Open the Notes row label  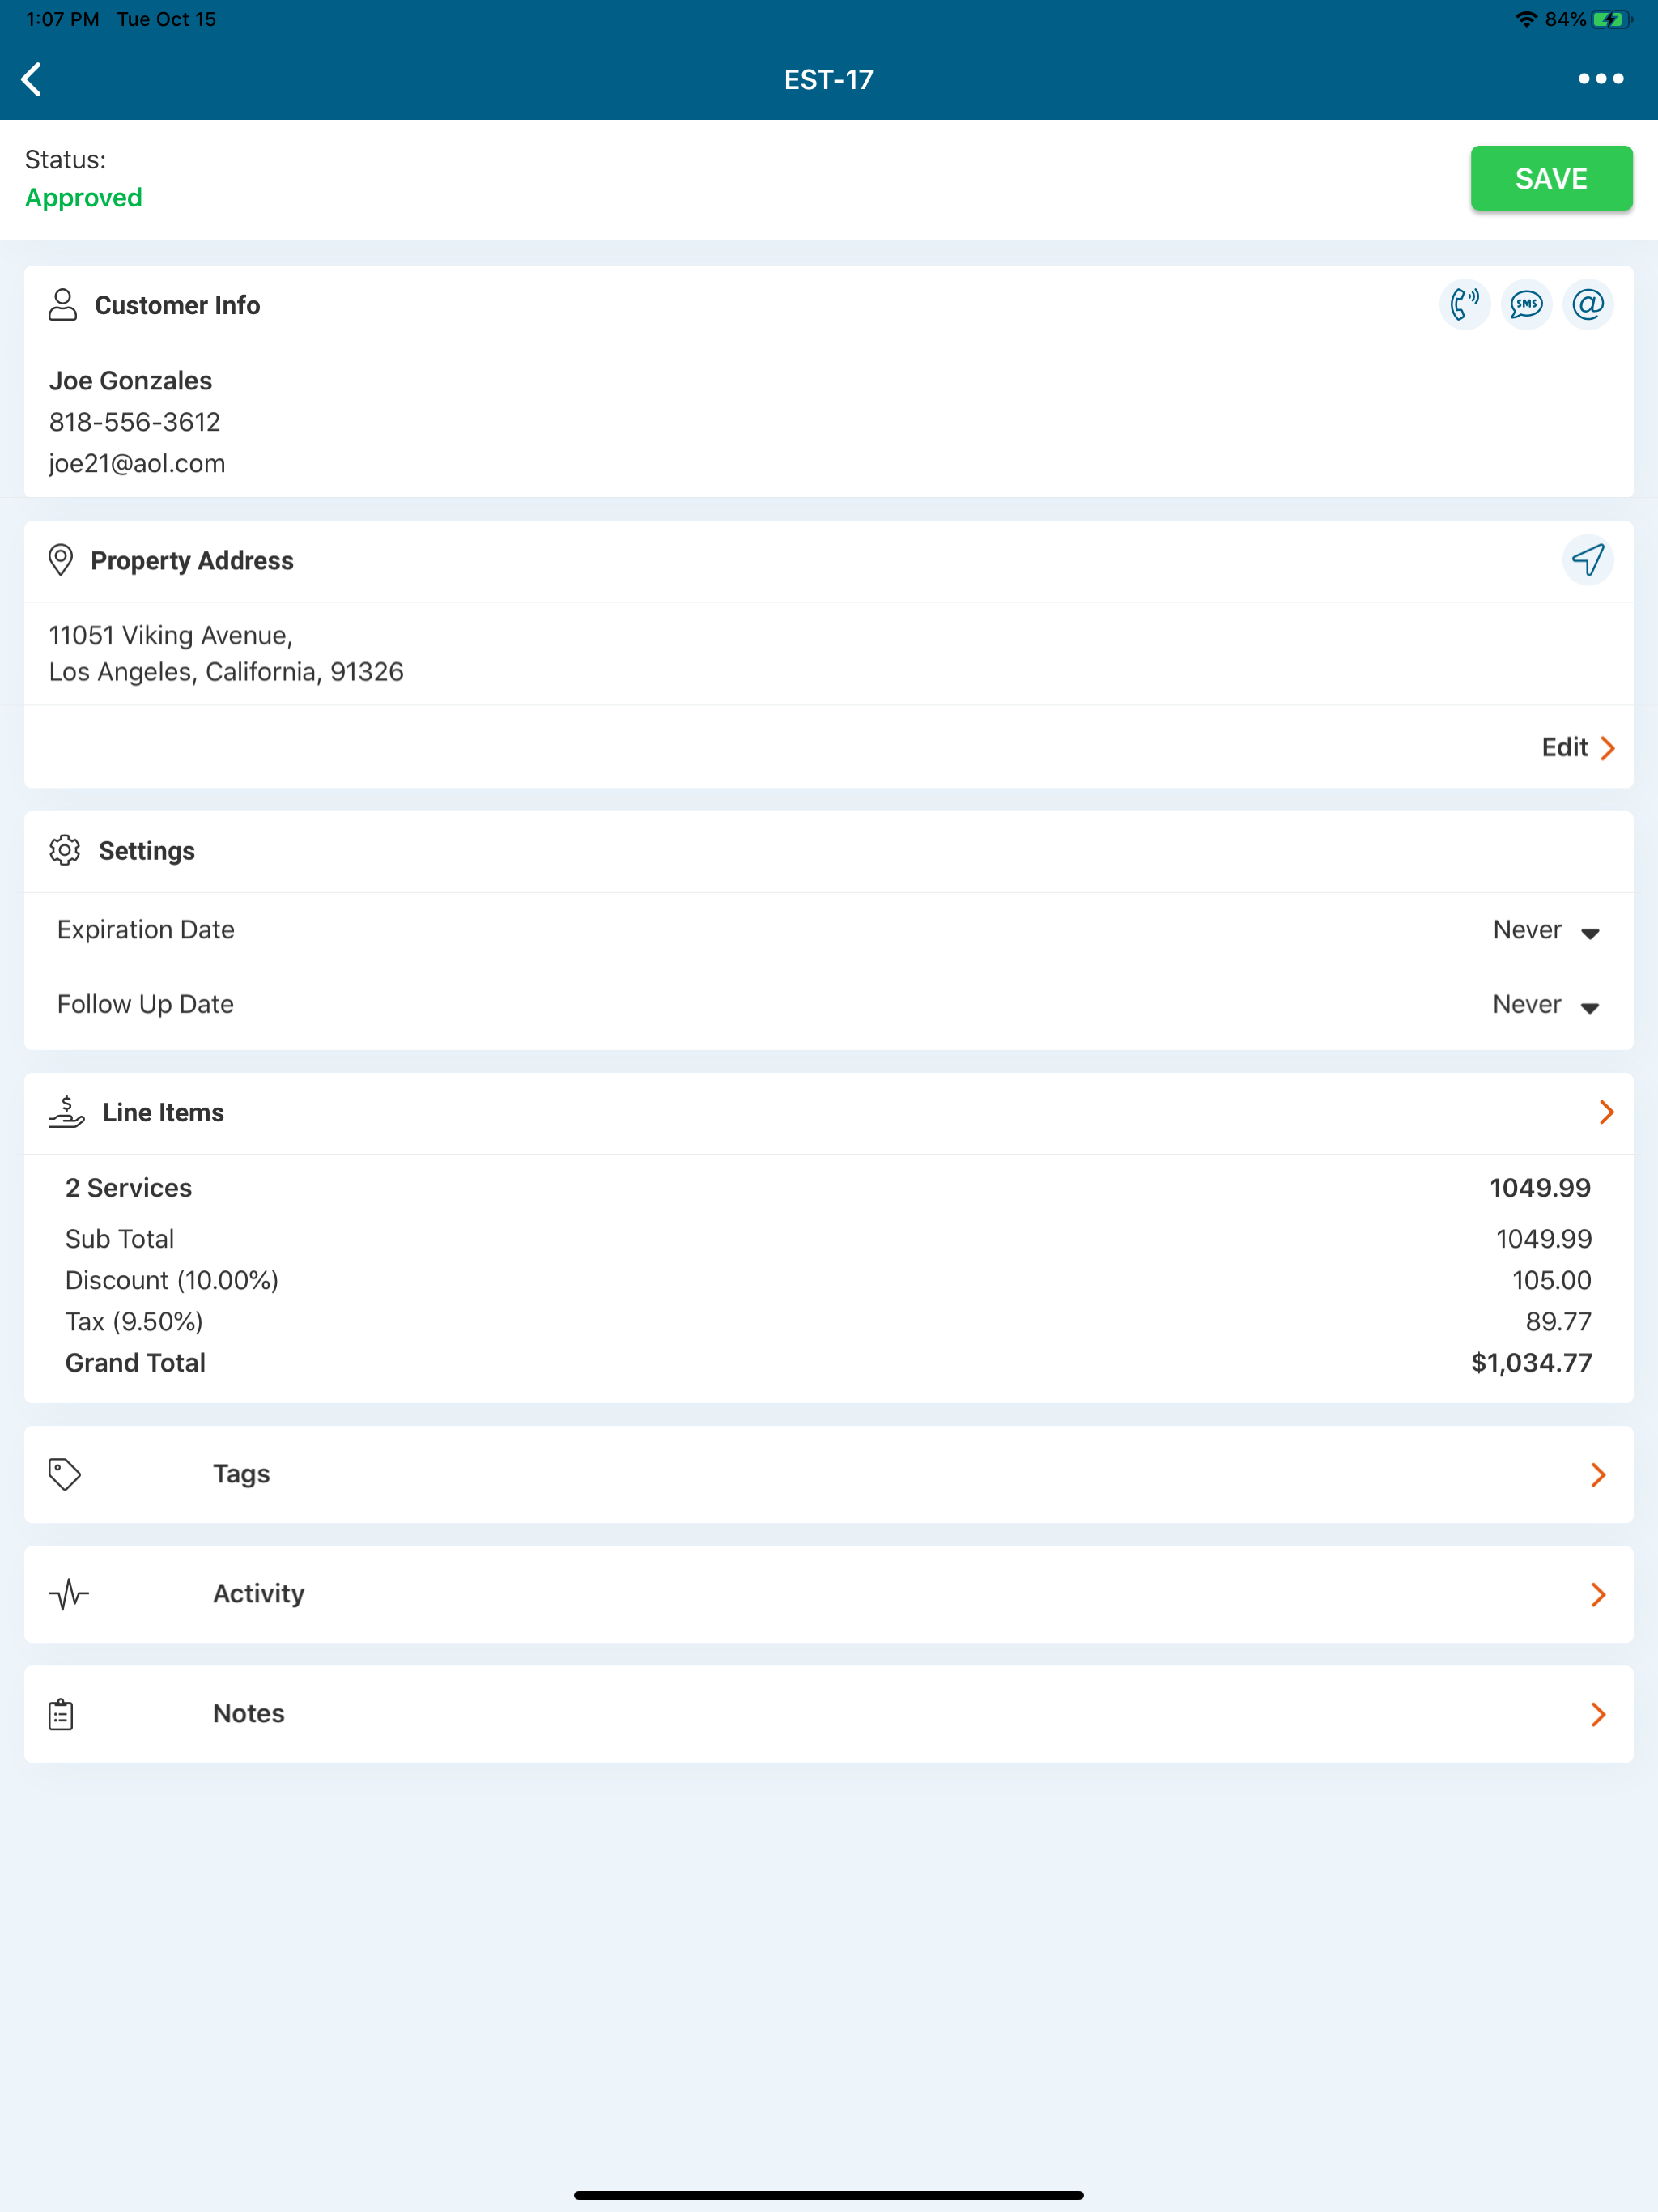[x=249, y=1713]
